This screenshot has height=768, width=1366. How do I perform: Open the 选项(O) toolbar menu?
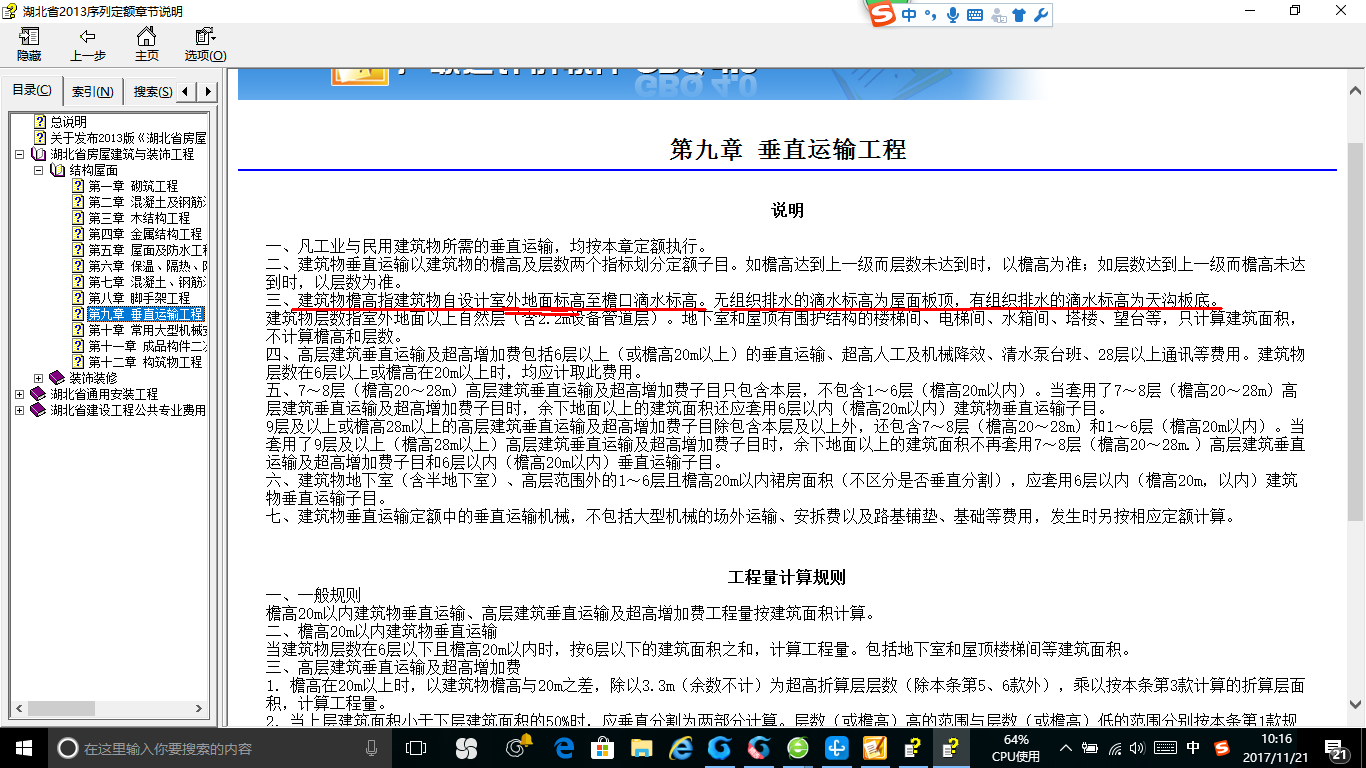coord(205,45)
